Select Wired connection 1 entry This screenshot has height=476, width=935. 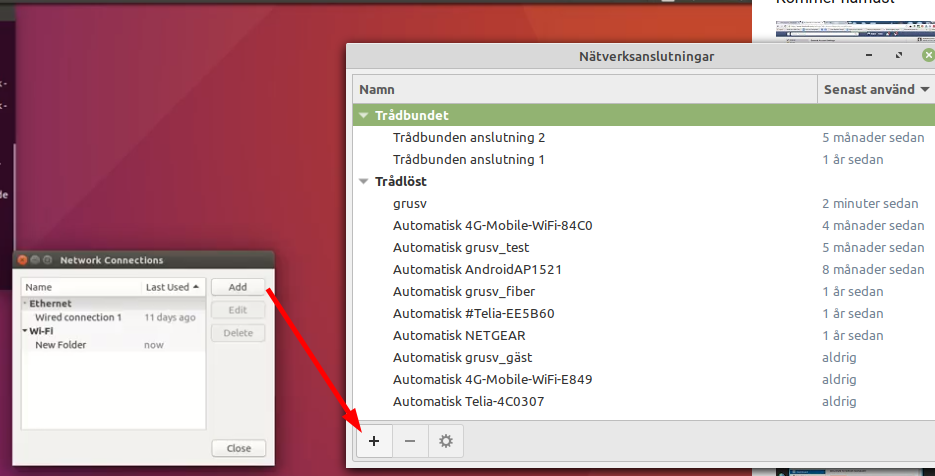78,317
